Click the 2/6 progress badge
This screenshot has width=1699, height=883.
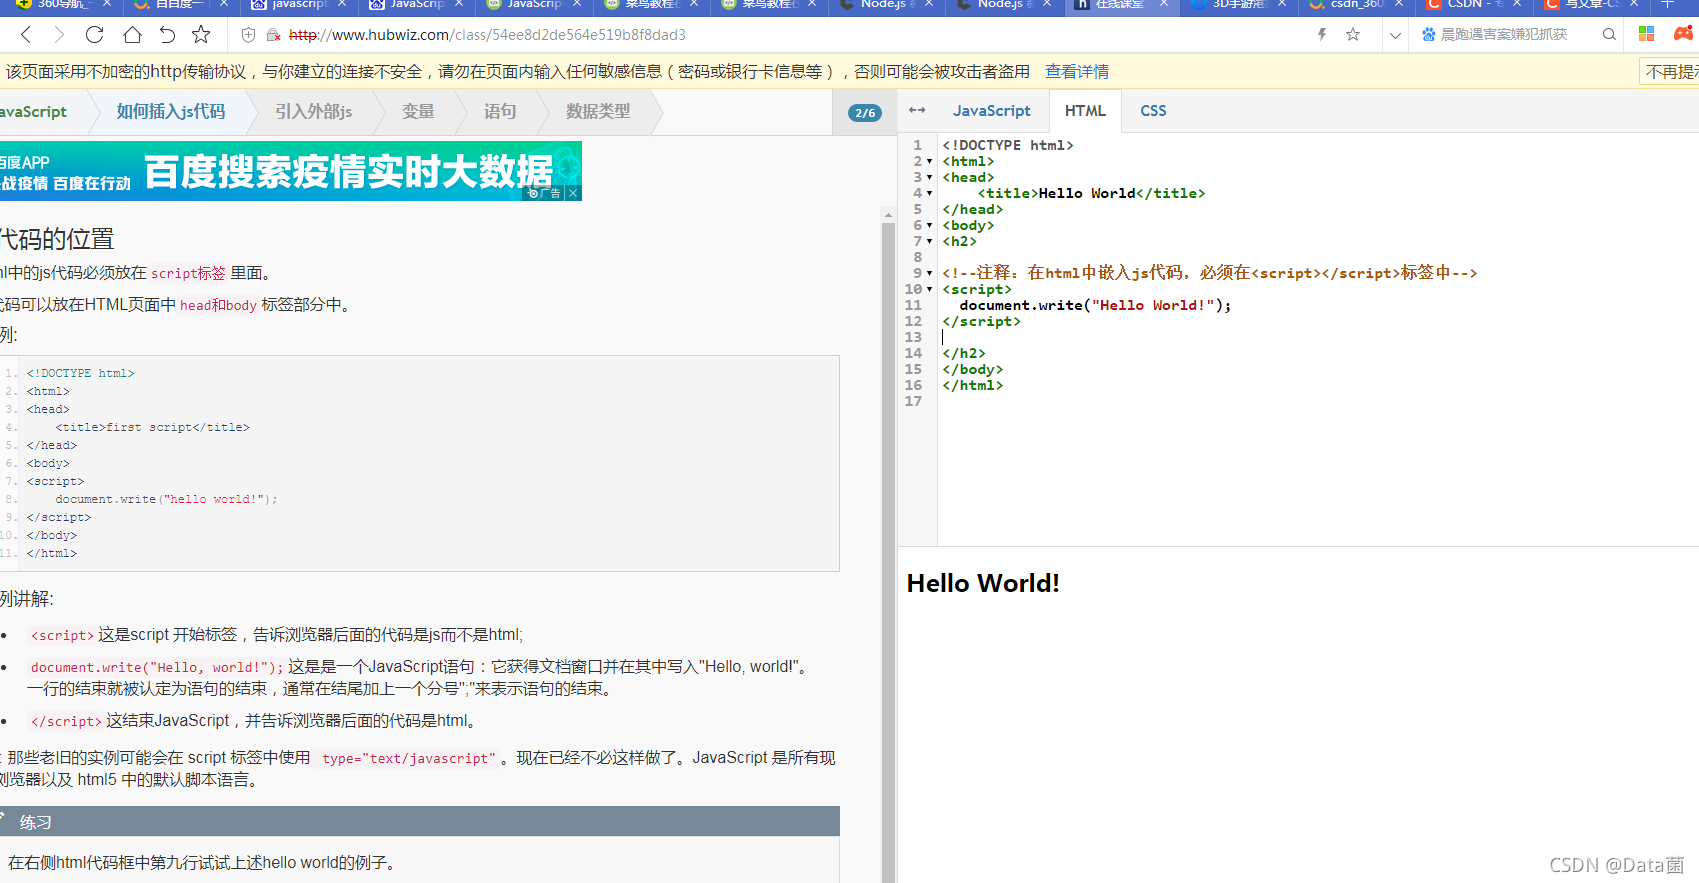click(865, 113)
